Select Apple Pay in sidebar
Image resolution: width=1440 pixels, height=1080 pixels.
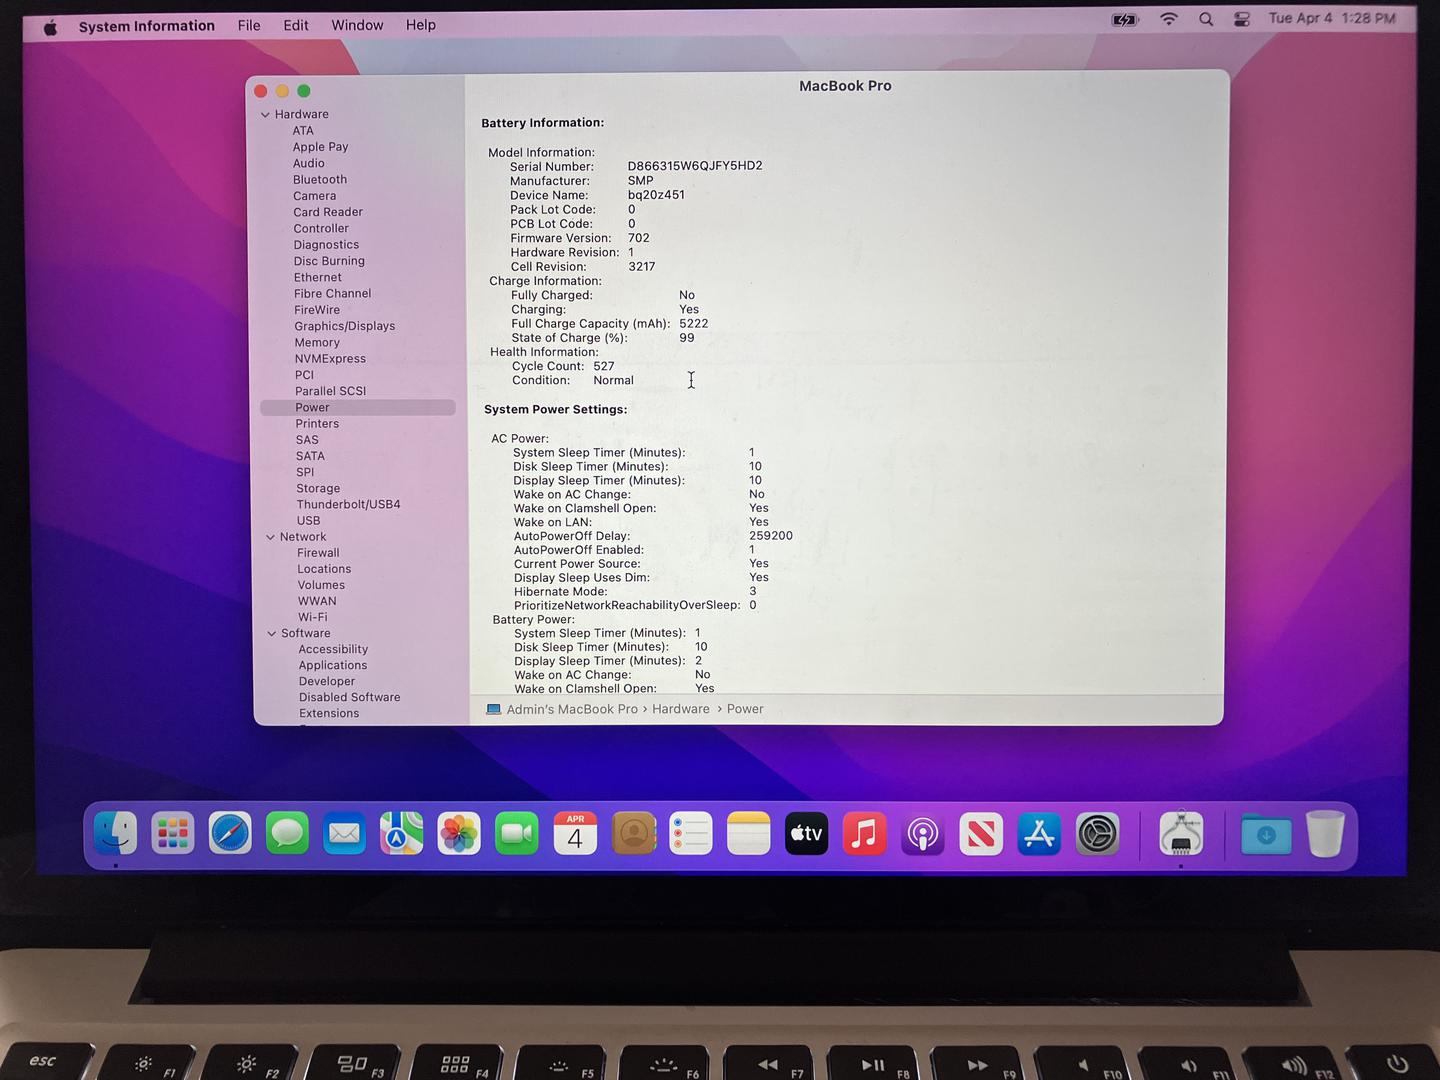pos(321,147)
